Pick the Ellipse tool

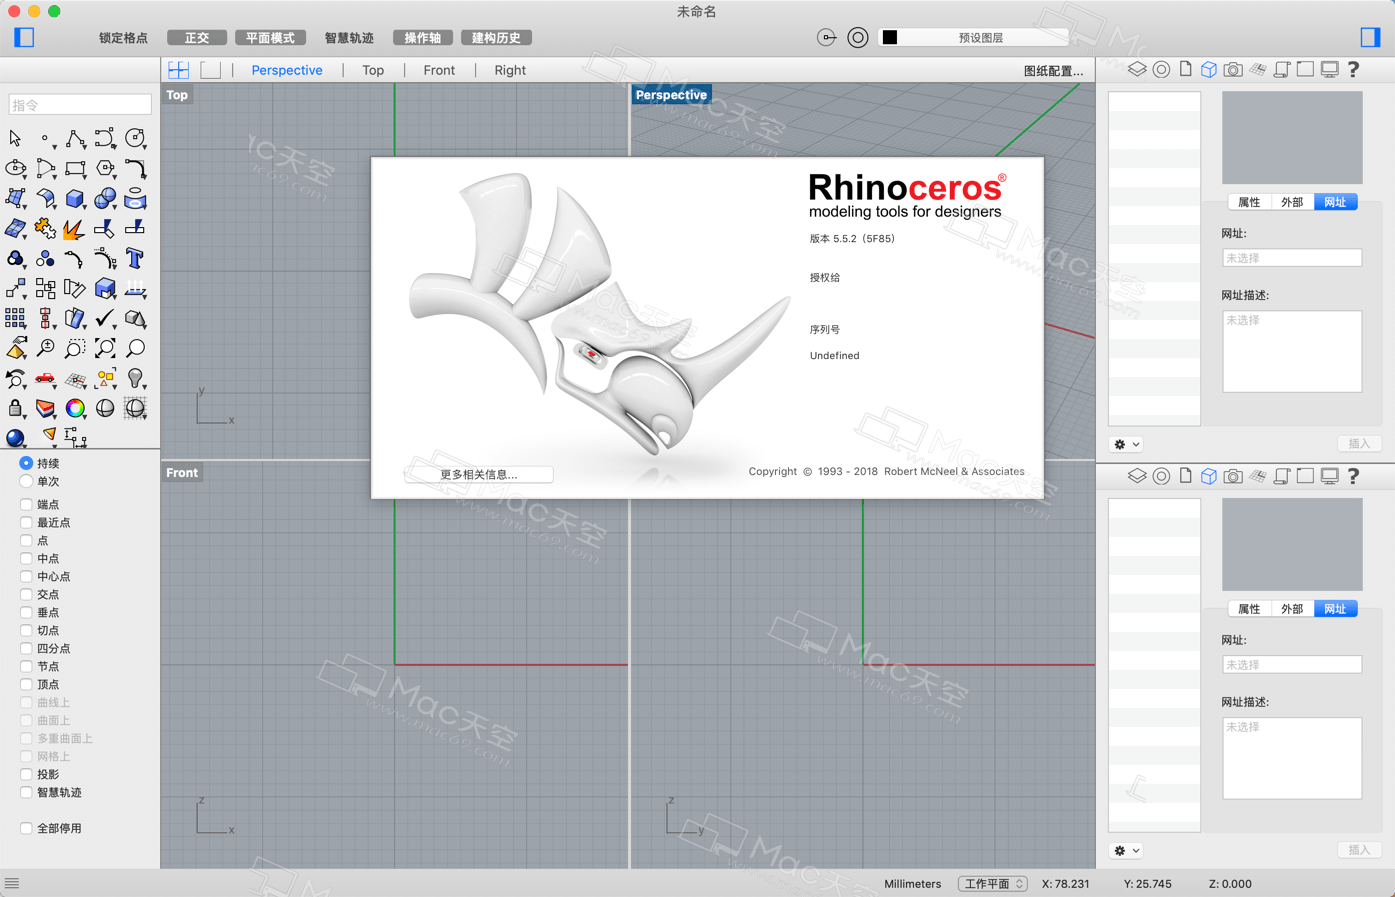pos(15,168)
